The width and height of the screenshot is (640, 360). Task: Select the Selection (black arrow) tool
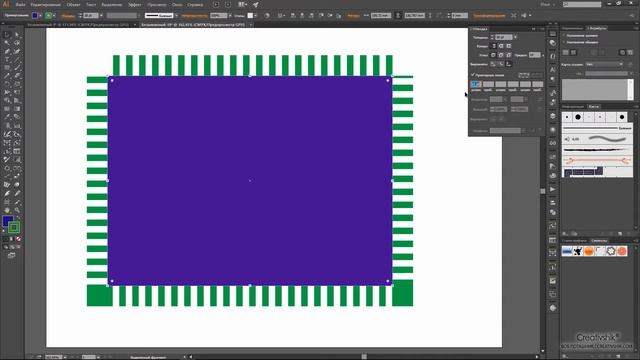[x=7, y=35]
